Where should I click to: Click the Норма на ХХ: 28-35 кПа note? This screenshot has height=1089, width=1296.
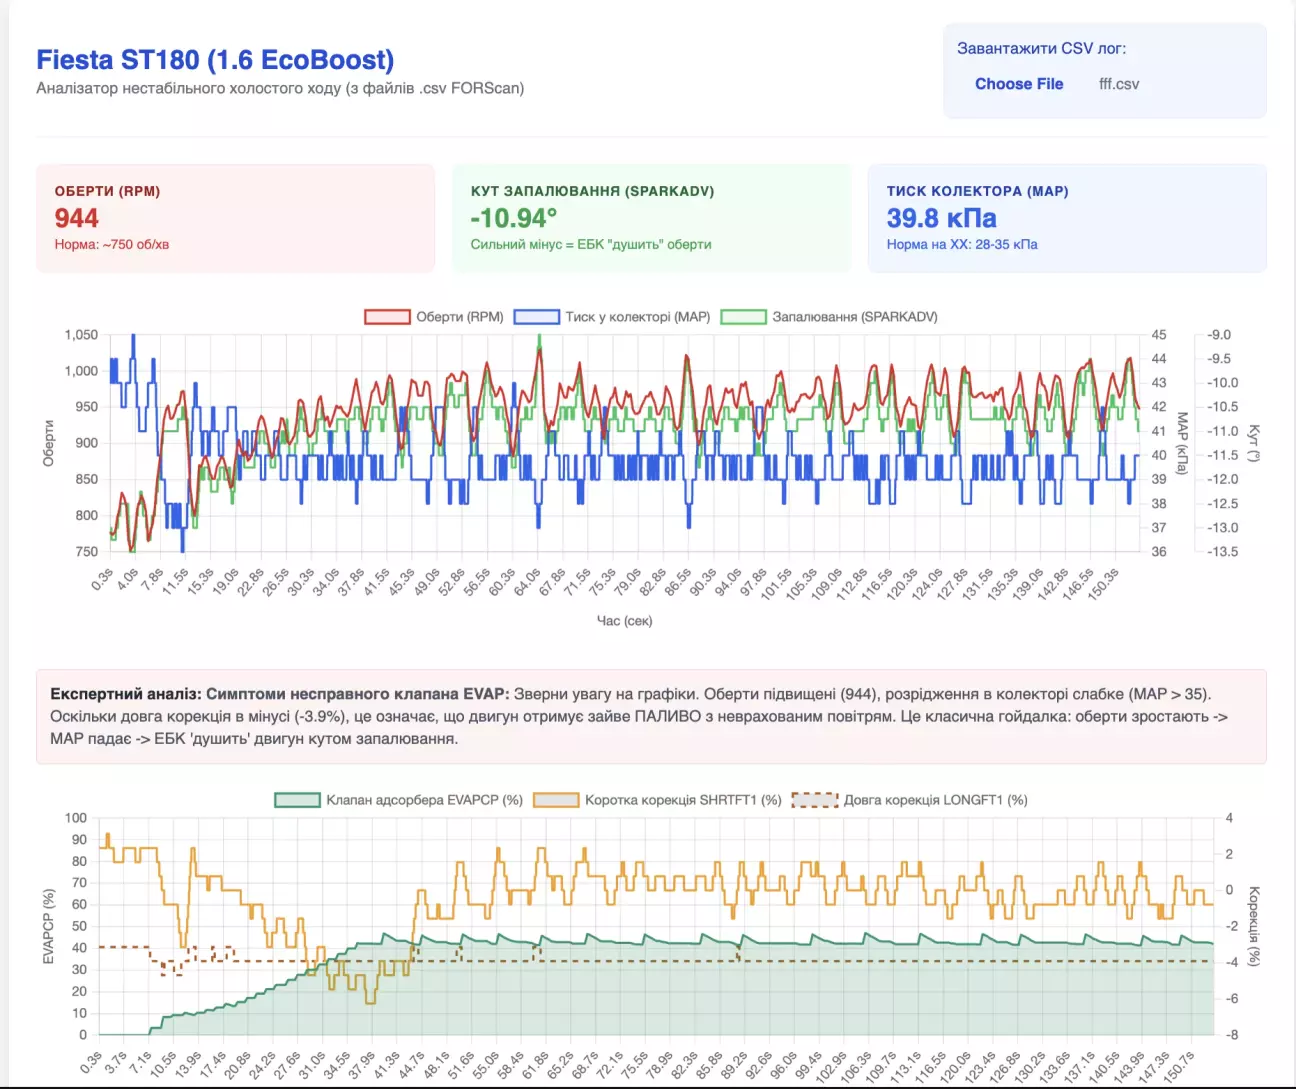(962, 244)
